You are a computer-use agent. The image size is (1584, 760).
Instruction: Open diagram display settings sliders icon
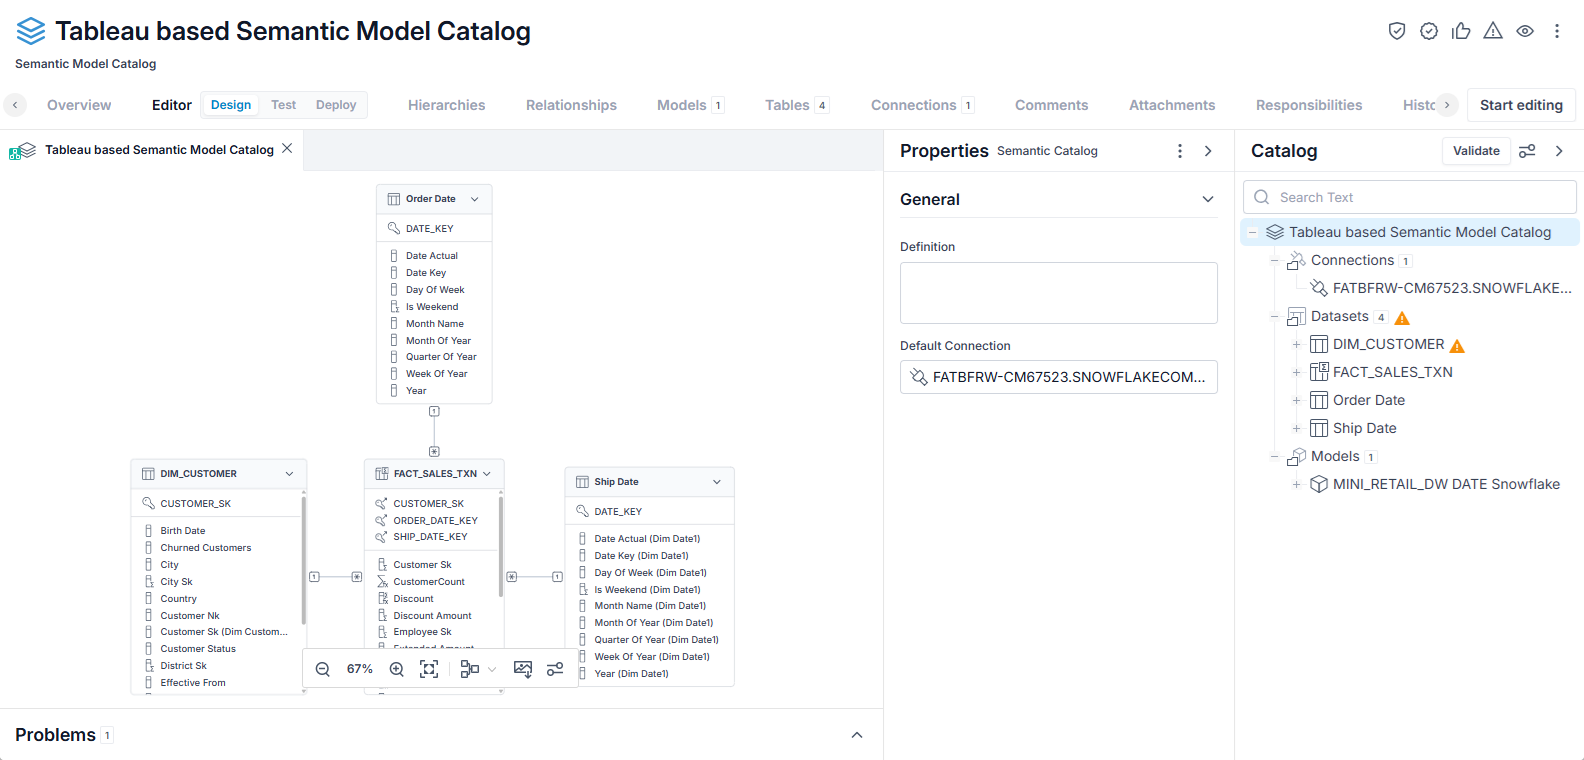pyautogui.click(x=555, y=669)
